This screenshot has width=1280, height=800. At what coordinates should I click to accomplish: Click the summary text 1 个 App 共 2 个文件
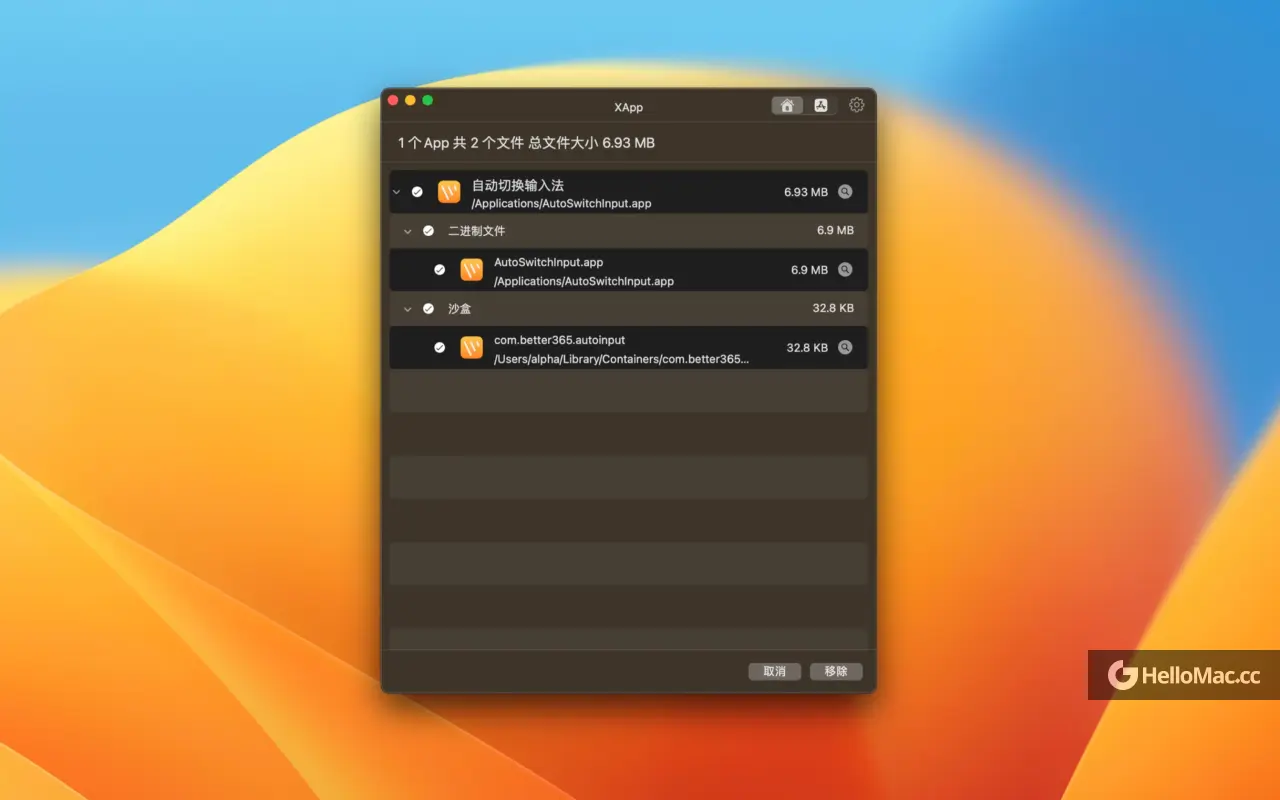point(461,143)
